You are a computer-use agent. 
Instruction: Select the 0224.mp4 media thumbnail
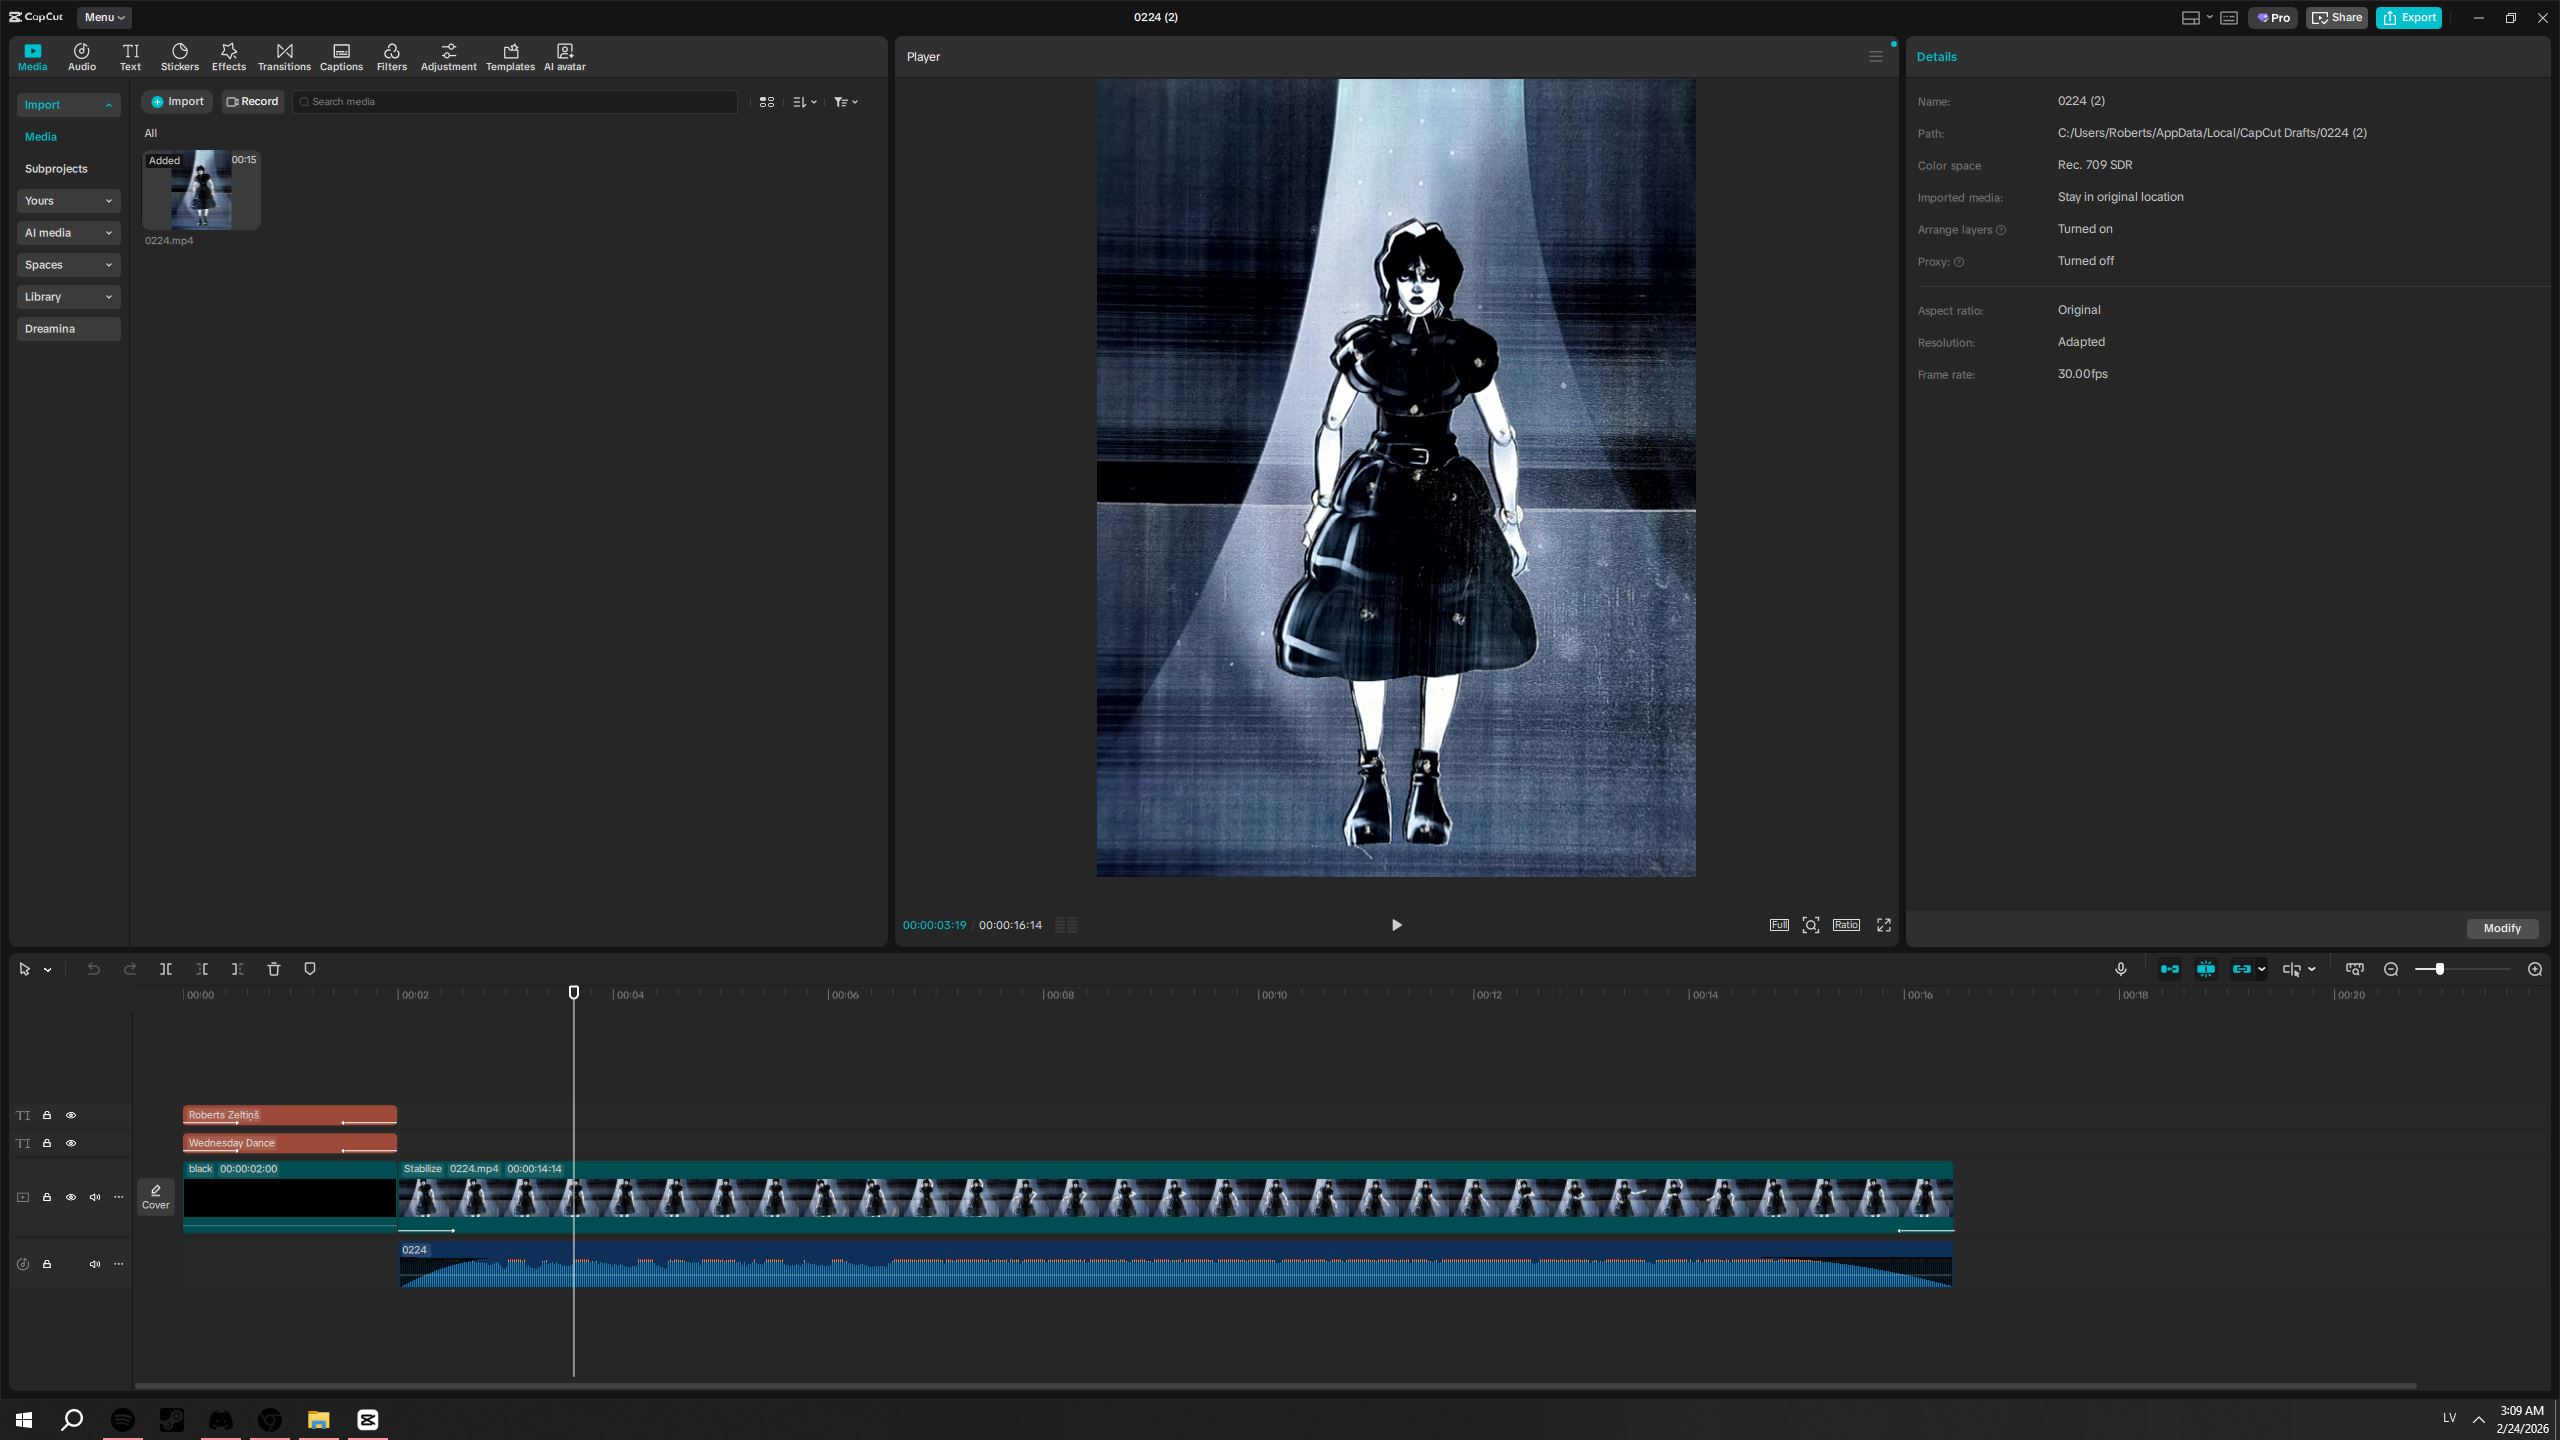[201, 190]
